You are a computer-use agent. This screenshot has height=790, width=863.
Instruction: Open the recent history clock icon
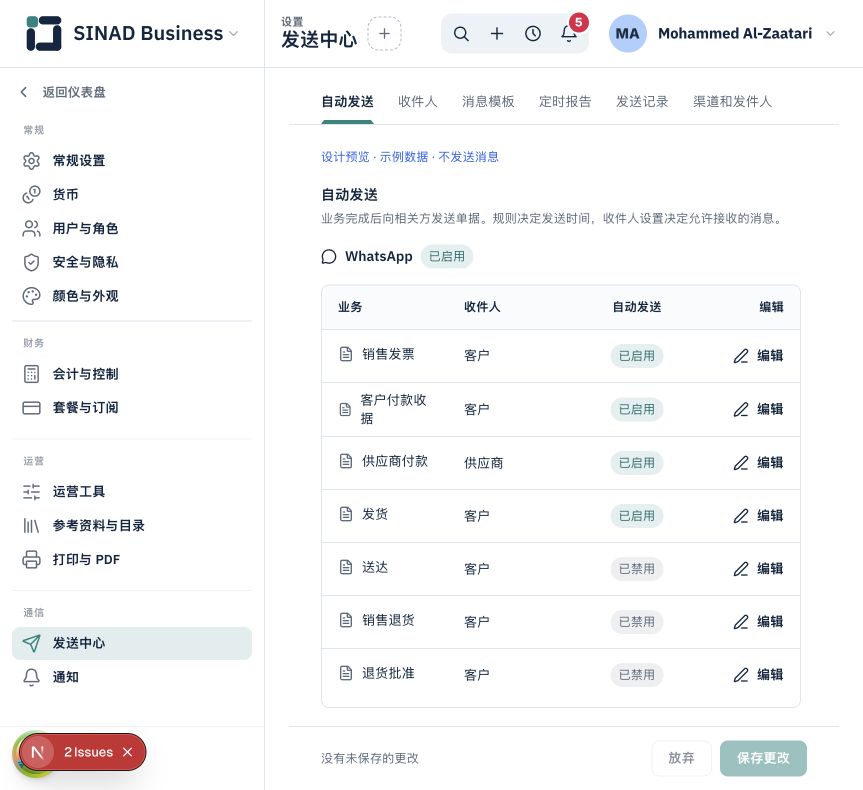point(533,34)
